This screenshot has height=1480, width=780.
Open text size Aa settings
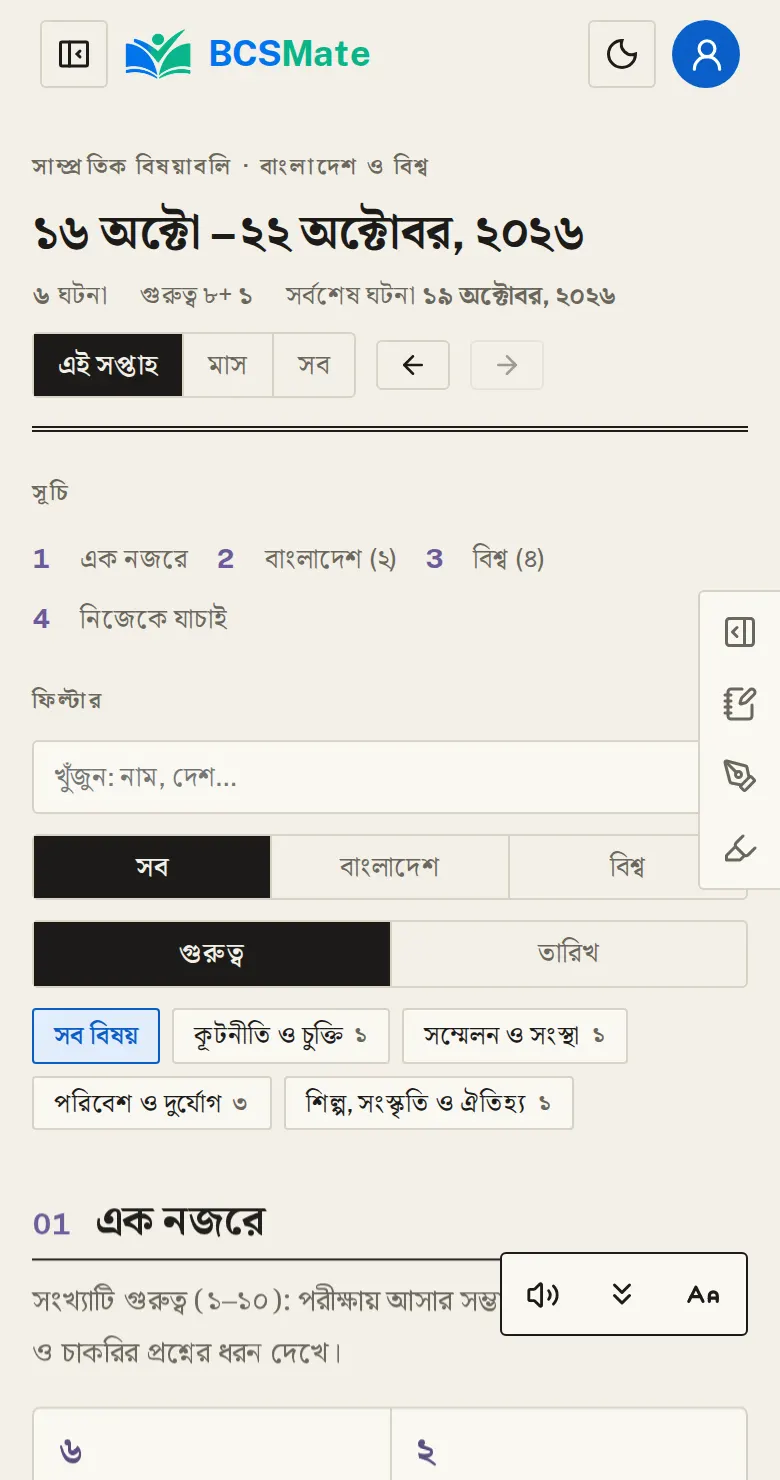click(703, 1295)
